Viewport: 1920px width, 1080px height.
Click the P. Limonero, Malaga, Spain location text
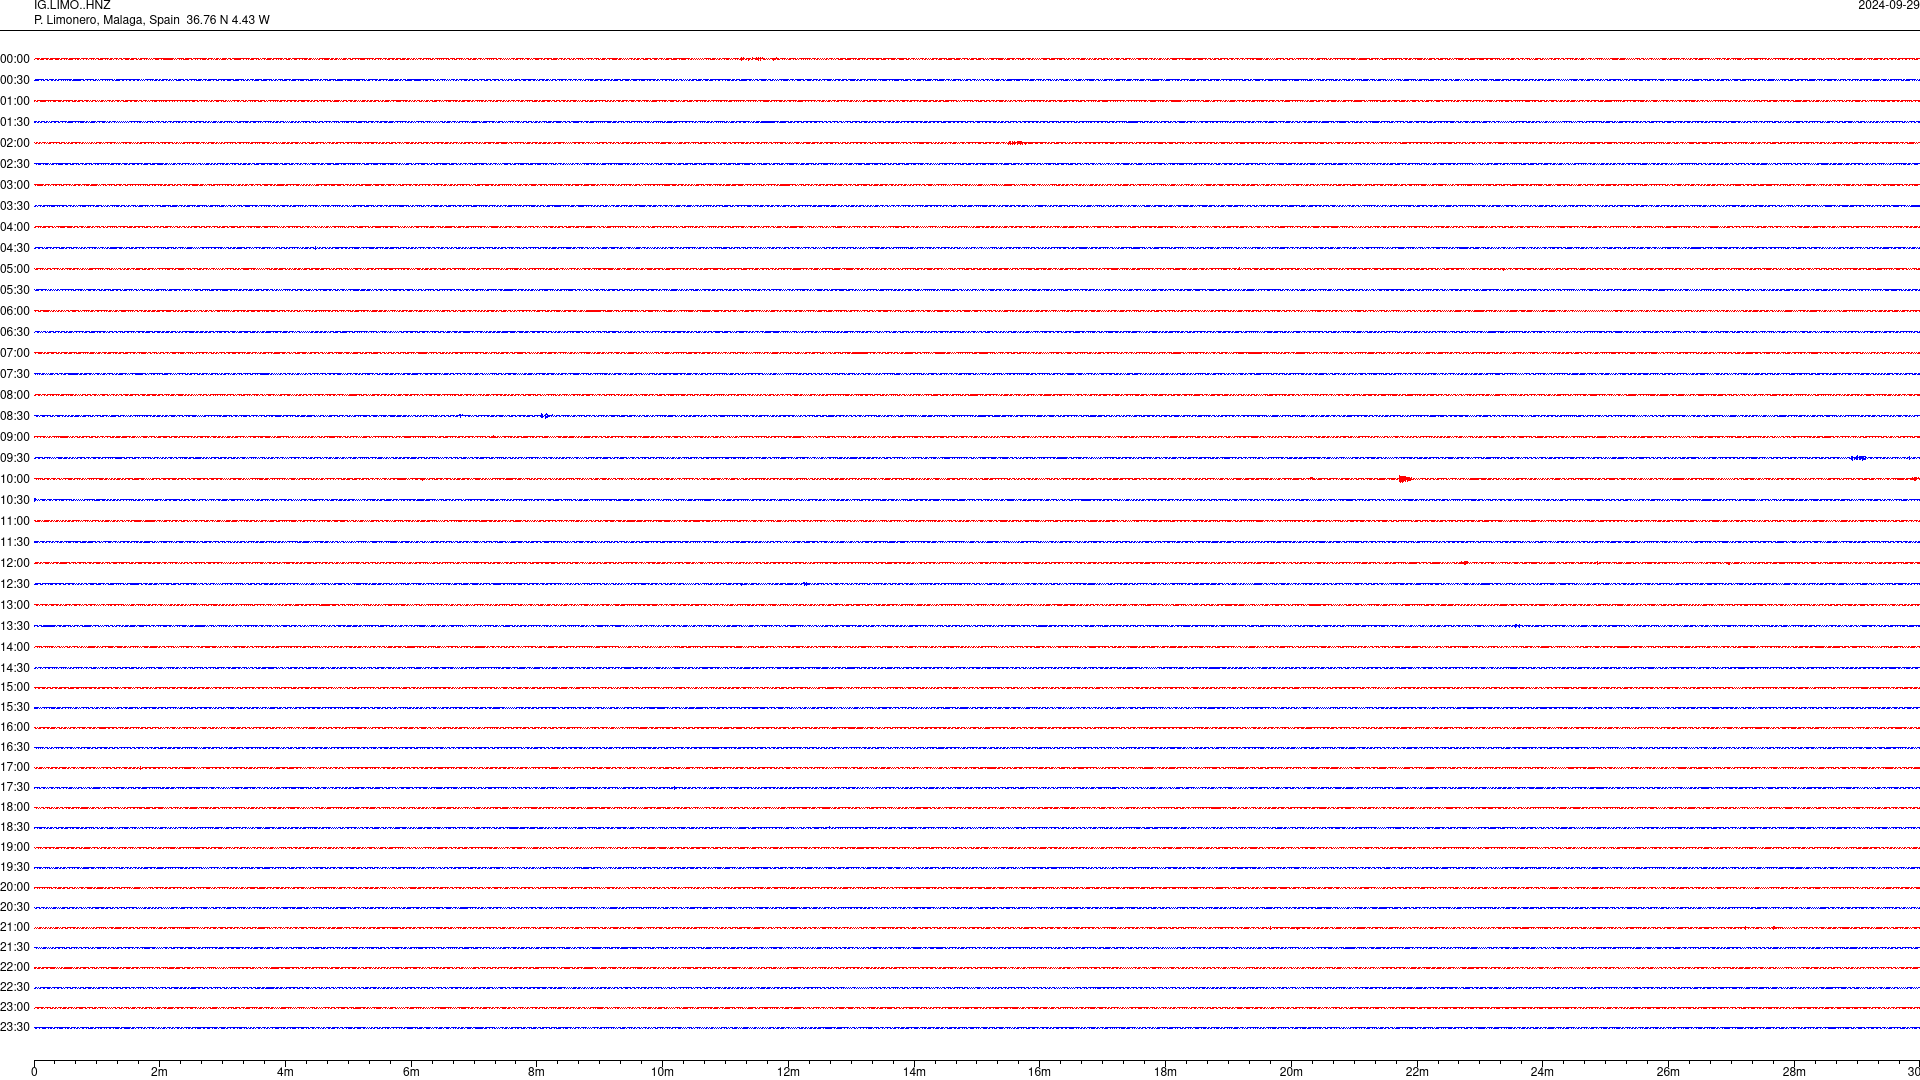tap(107, 20)
